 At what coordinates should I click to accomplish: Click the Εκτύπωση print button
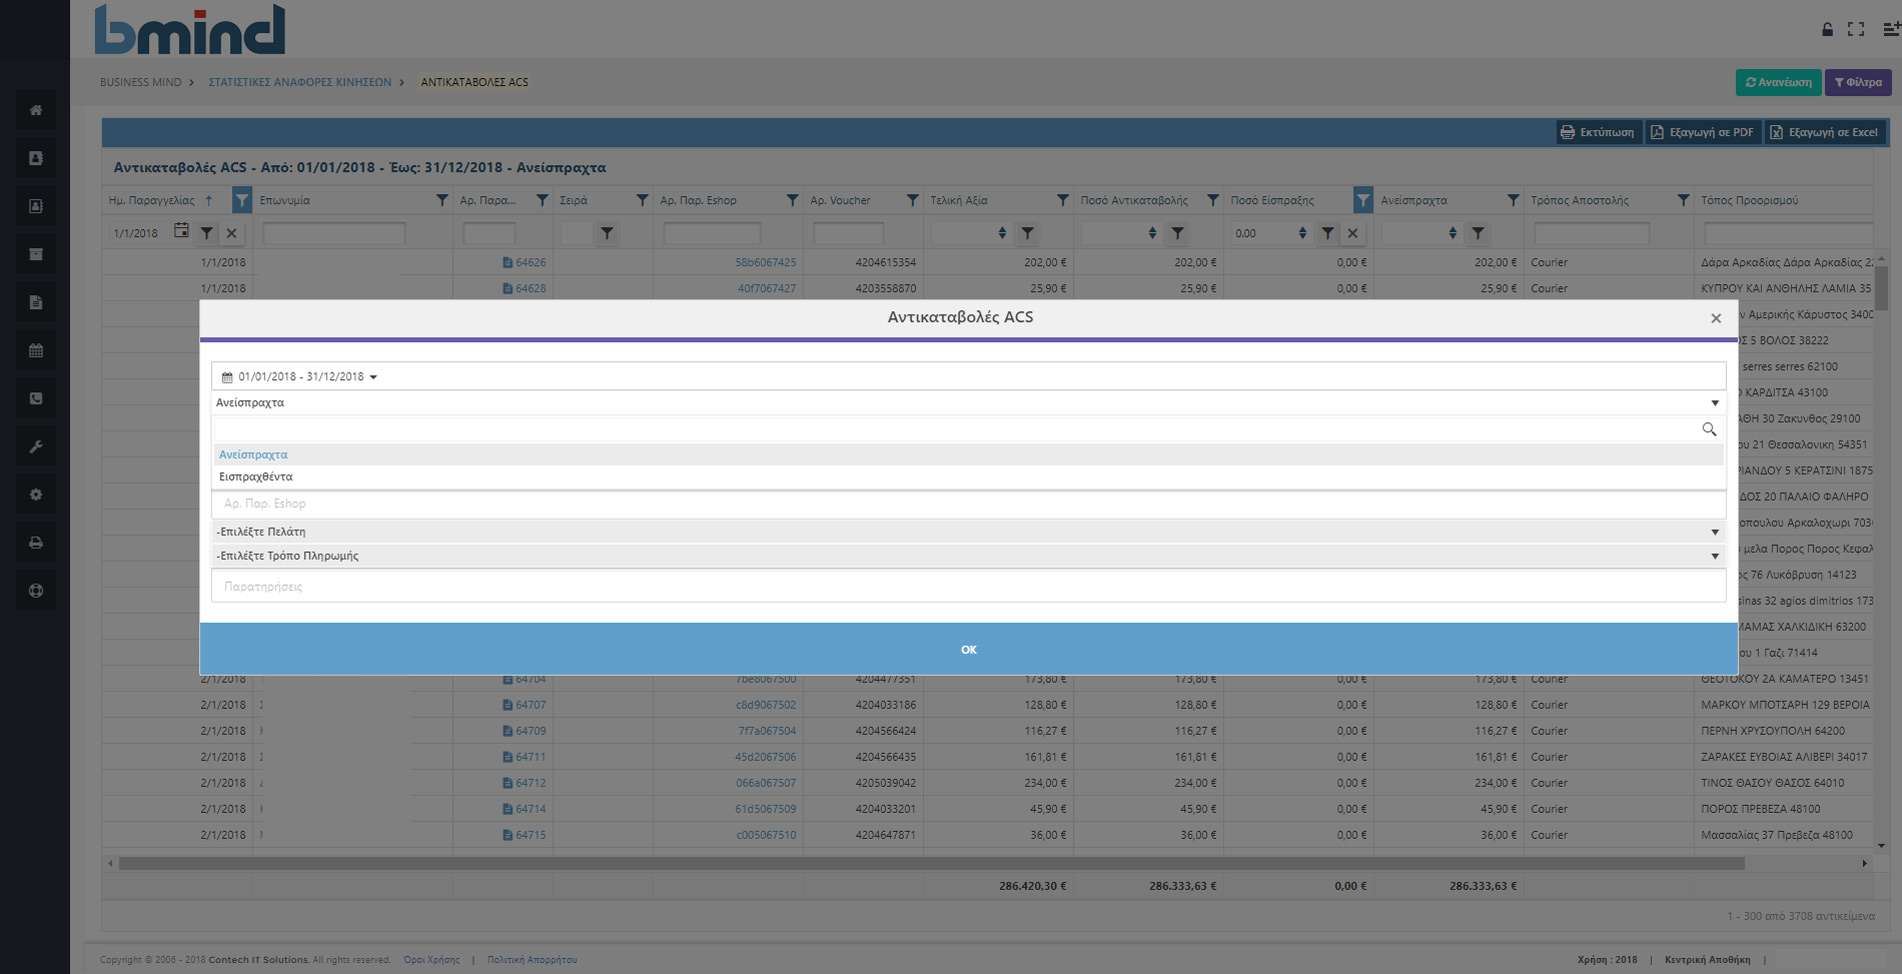1598,132
